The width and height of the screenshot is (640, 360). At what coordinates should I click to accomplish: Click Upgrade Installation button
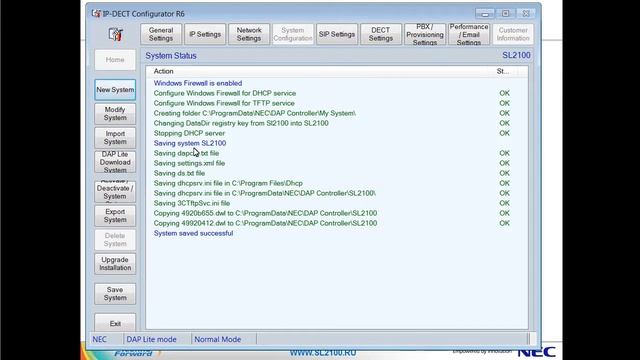tap(115, 264)
